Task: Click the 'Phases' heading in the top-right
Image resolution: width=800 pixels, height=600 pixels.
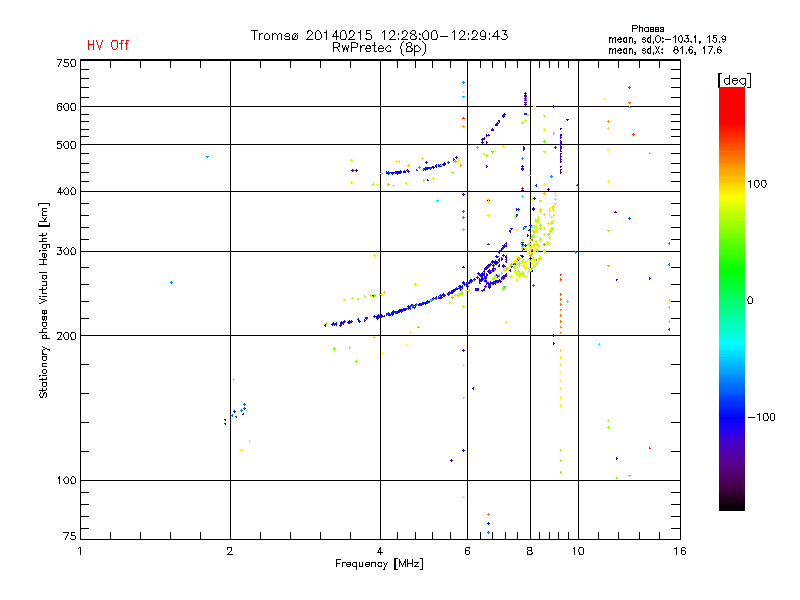Action: click(647, 29)
